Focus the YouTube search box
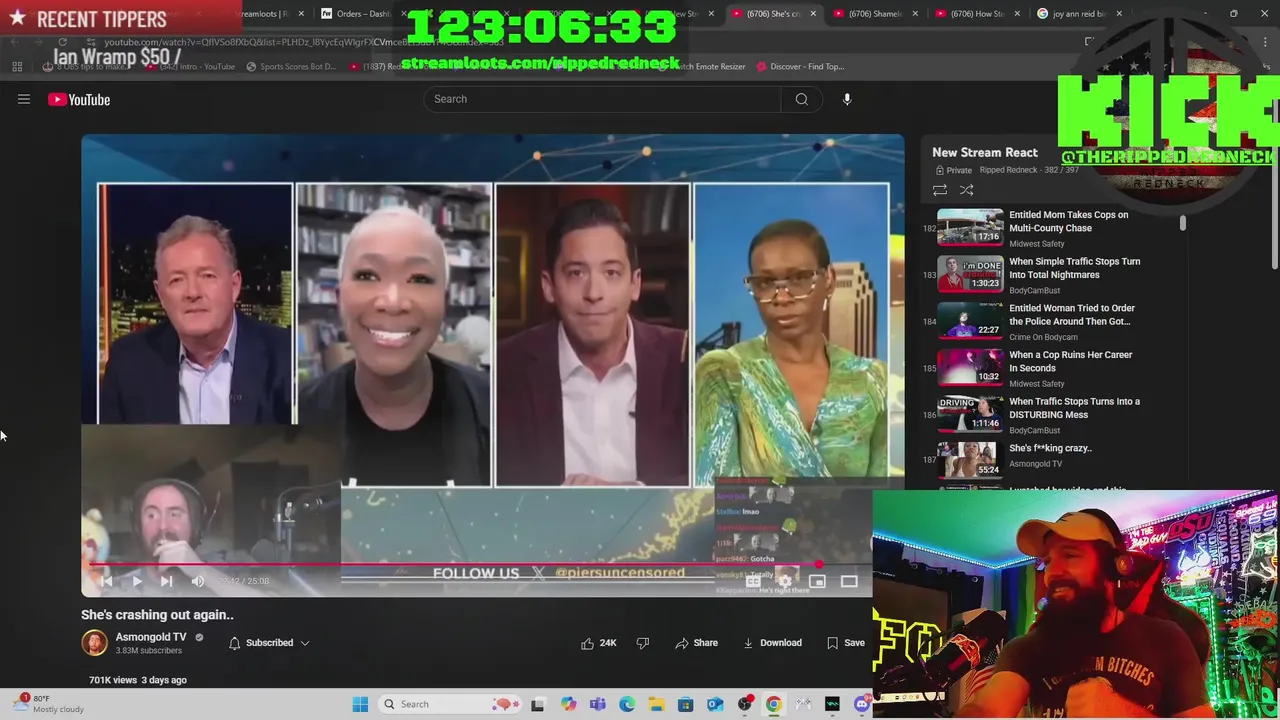The image size is (1280, 720). coord(603,99)
